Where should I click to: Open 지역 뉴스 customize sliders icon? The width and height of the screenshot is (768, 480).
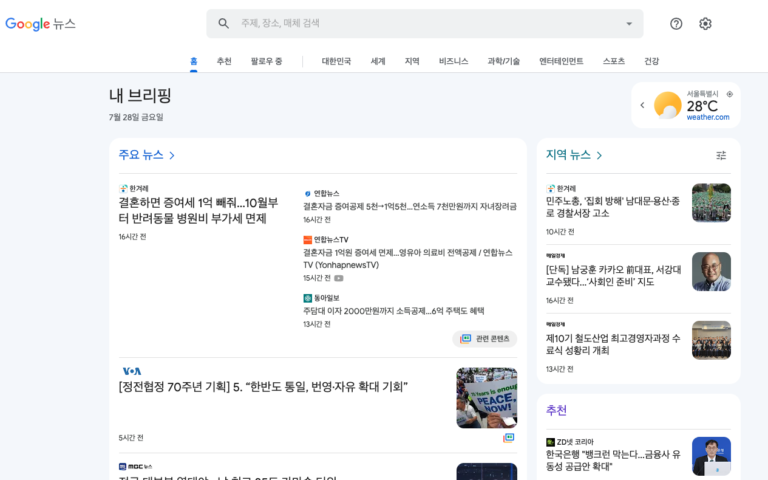(721, 155)
